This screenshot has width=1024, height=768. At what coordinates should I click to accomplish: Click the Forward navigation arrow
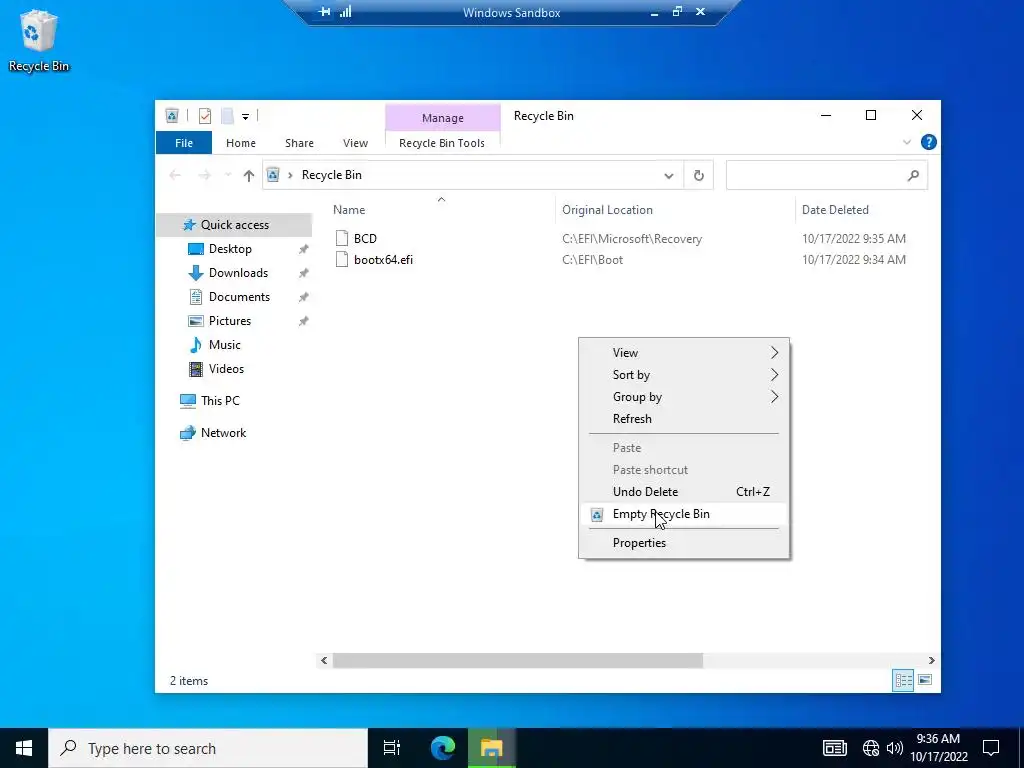point(204,175)
